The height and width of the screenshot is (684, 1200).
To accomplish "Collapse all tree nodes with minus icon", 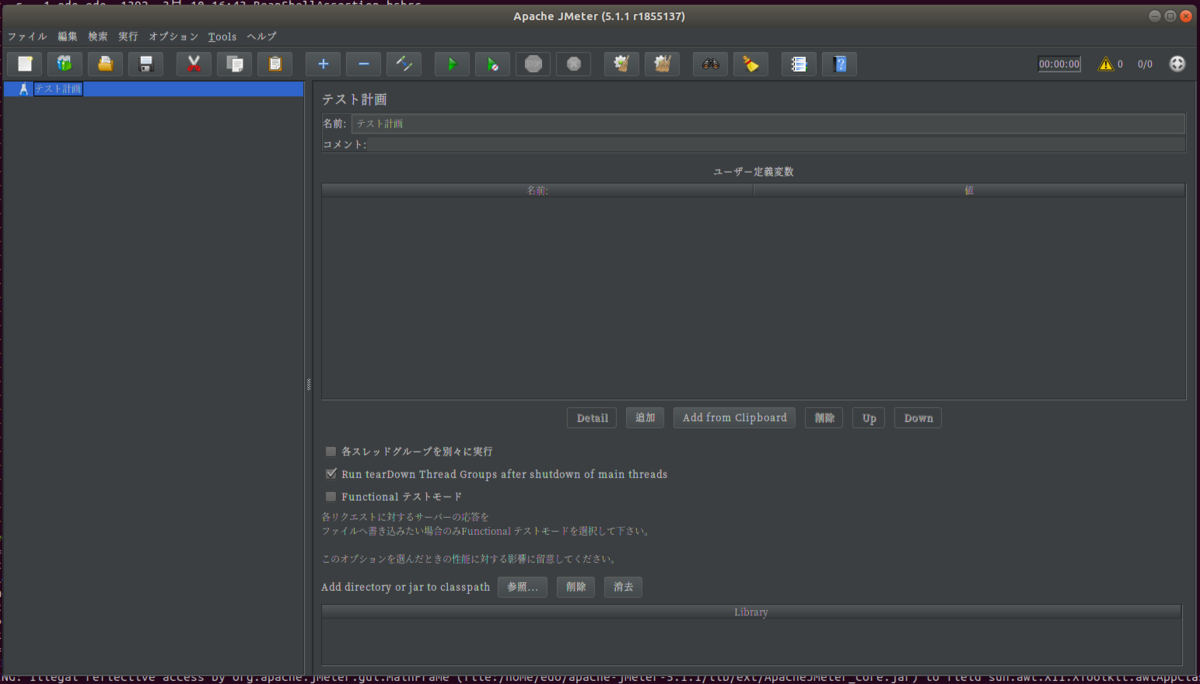I will tap(363, 63).
